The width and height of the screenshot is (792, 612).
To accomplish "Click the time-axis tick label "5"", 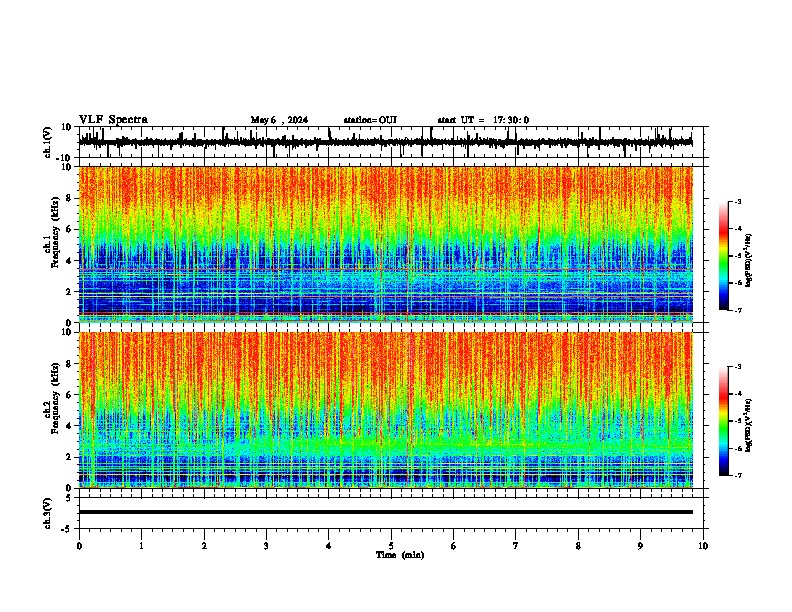I will pos(391,546).
